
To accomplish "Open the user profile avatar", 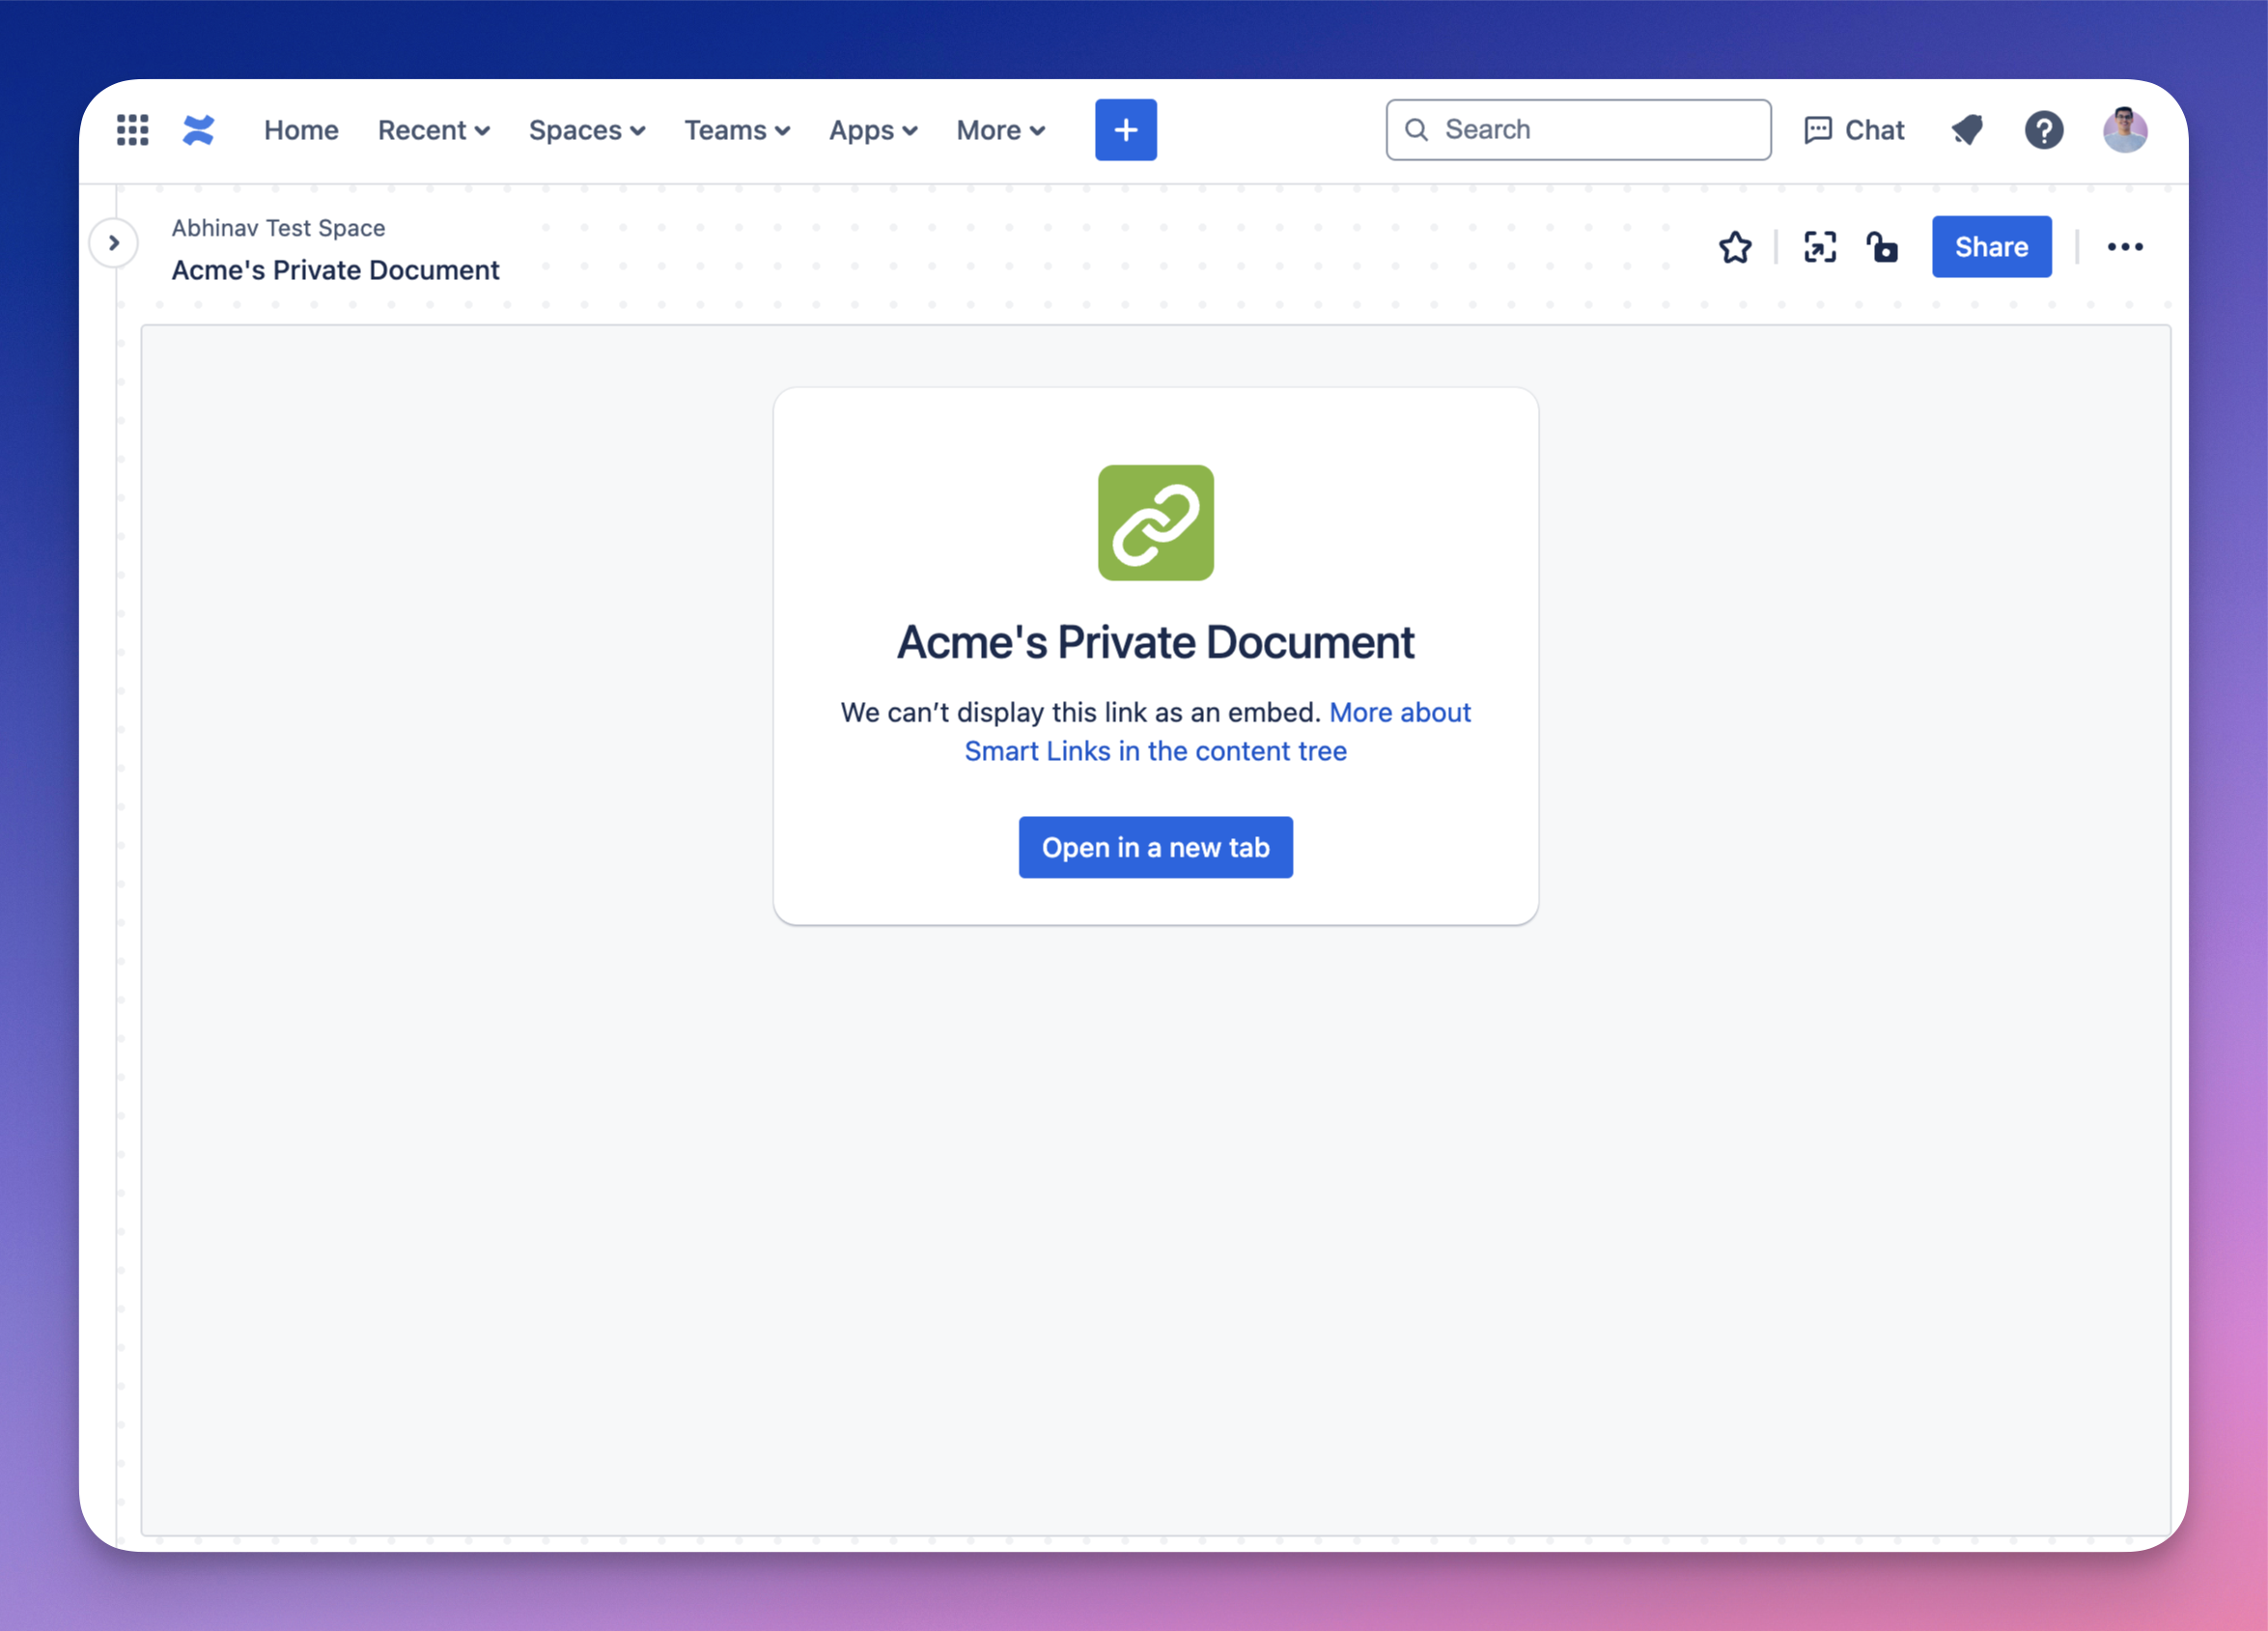I will [x=2124, y=130].
